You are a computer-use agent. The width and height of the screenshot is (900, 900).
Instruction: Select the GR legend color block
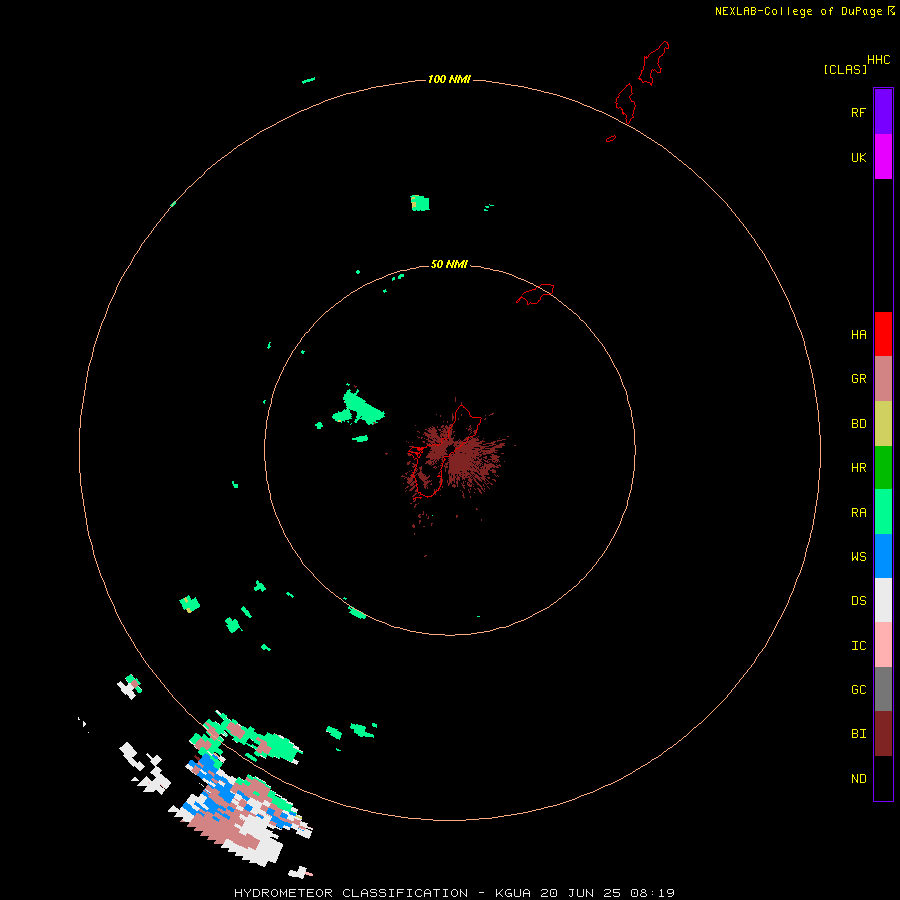[883, 378]
